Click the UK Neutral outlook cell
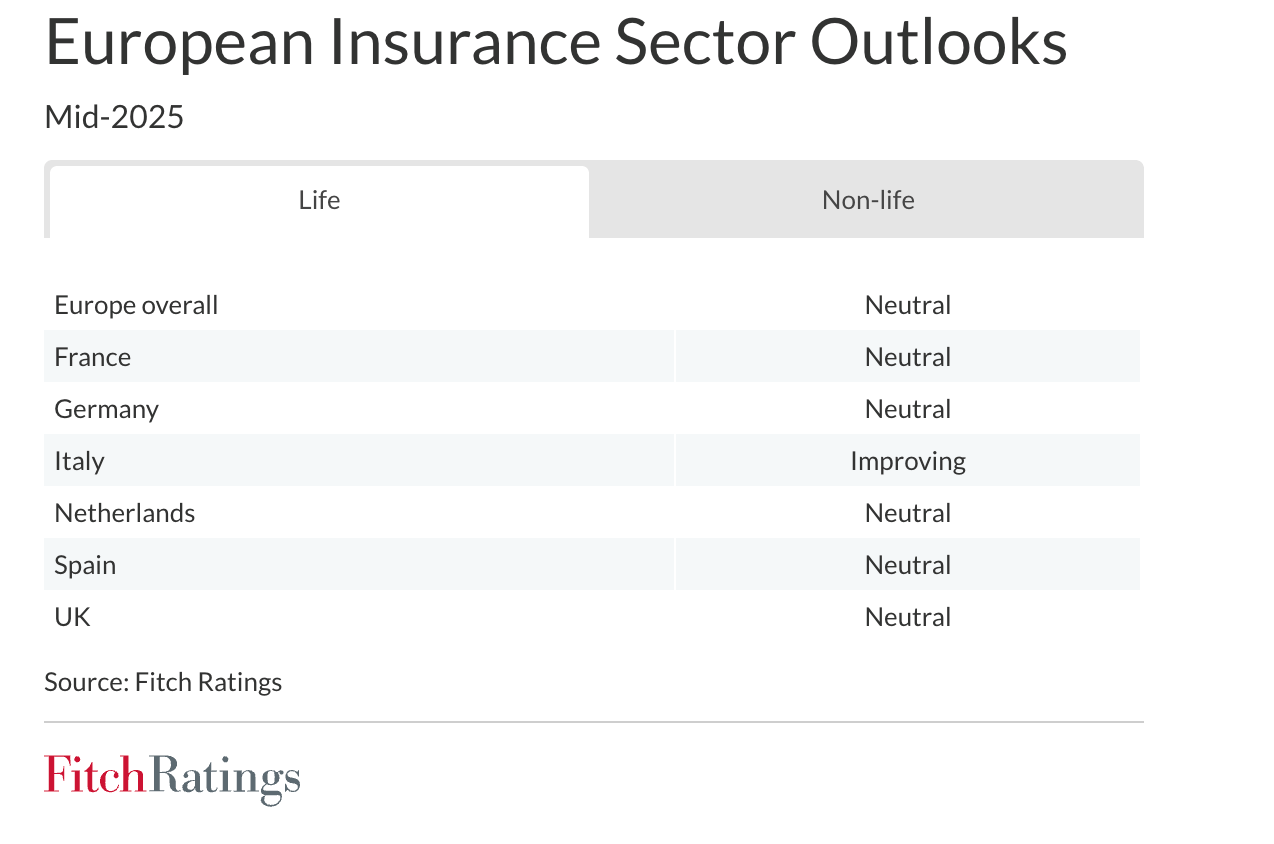 point(908,617)
